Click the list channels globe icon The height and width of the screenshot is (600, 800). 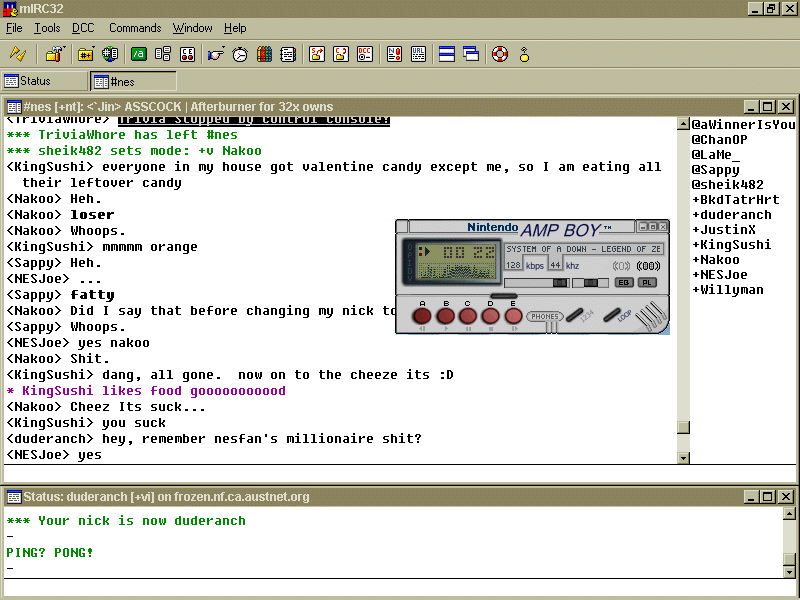(x=110, y=54)
